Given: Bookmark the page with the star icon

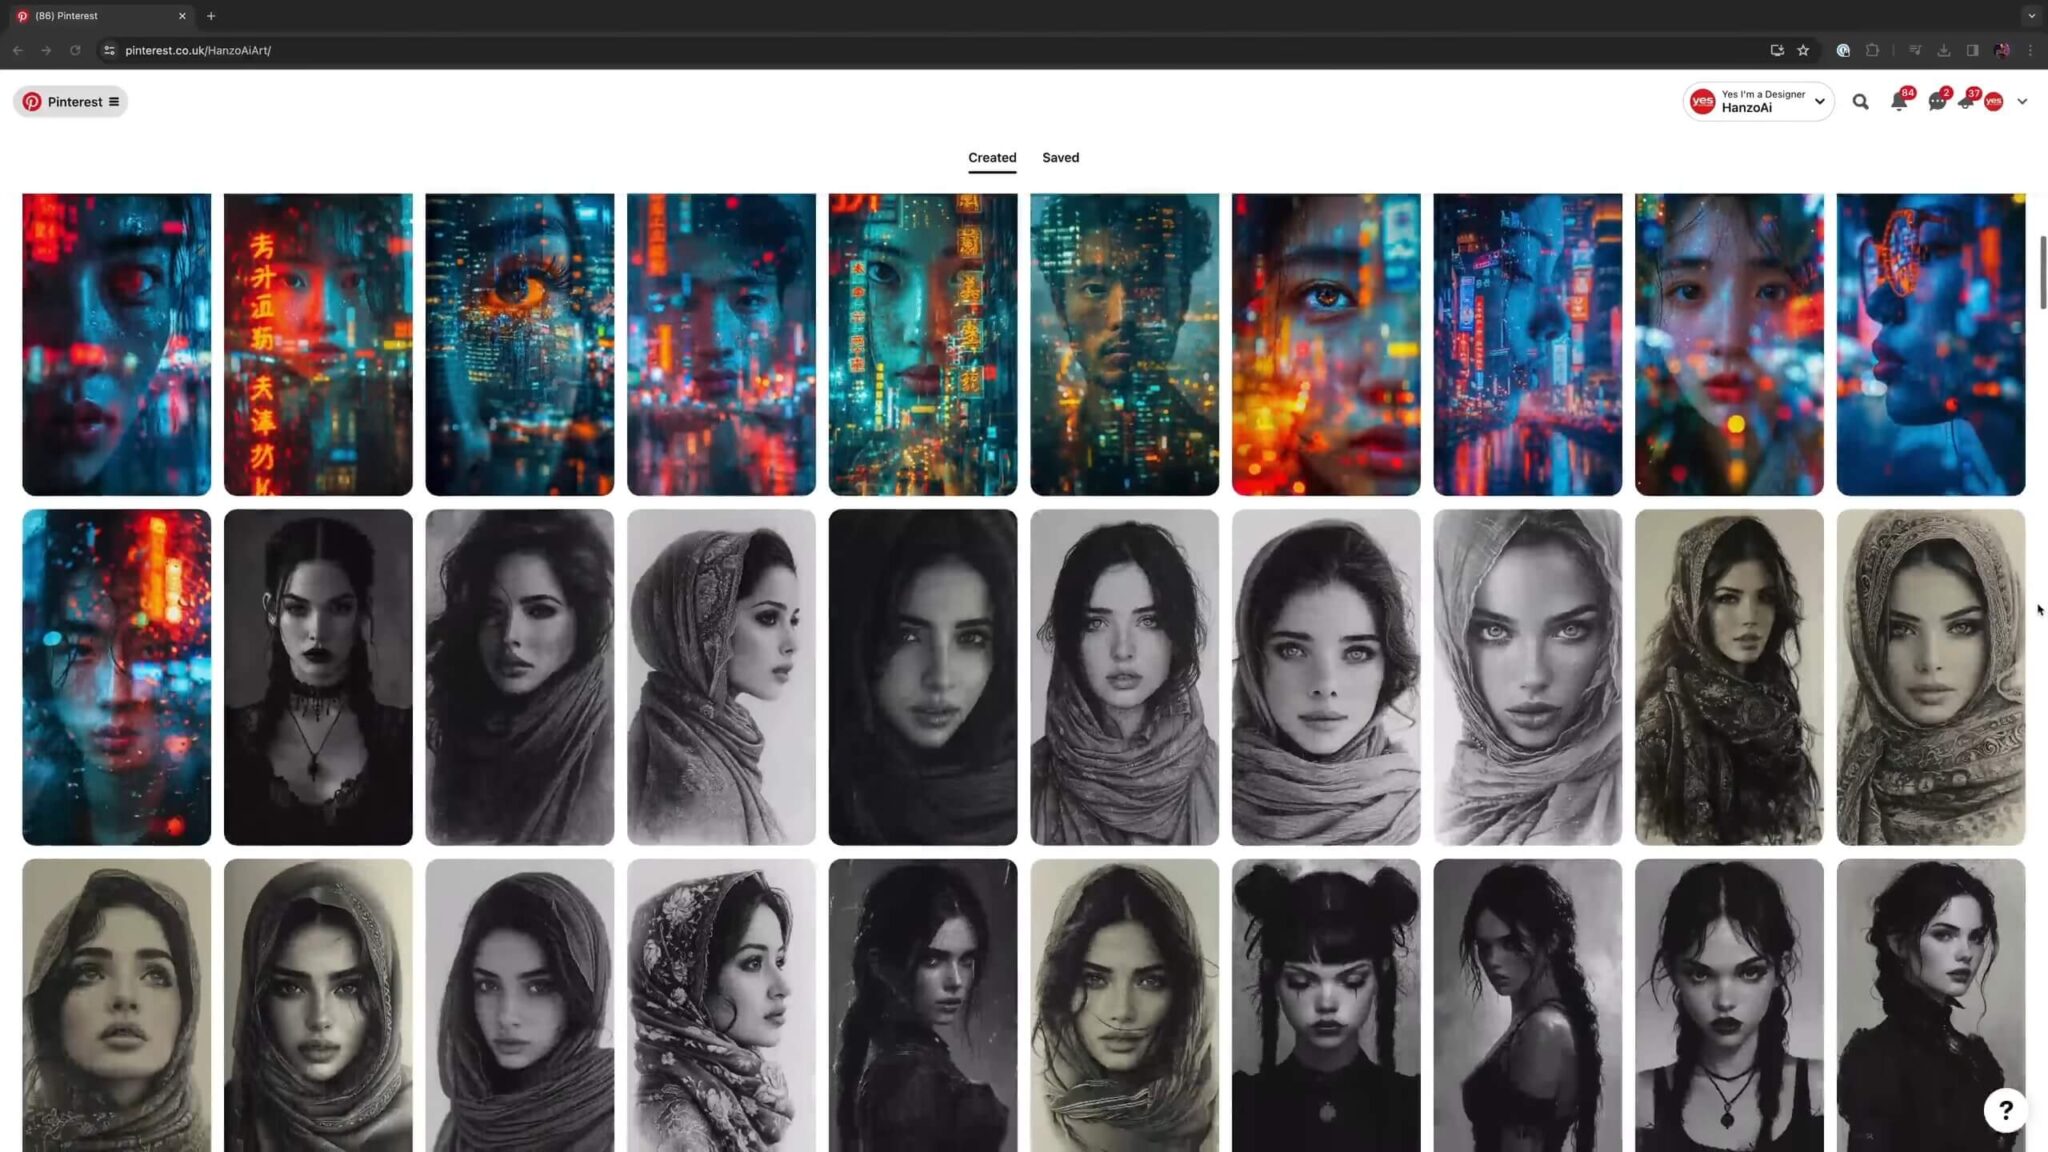Looking at the screenshot, I should click(1803, 50).
